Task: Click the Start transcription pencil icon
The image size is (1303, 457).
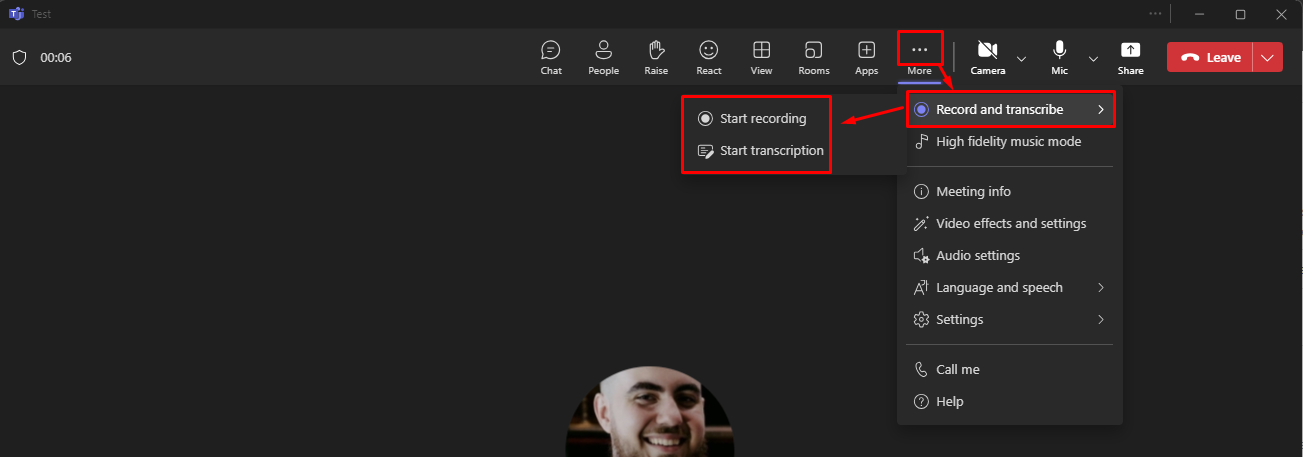Action: click(706, 150)
